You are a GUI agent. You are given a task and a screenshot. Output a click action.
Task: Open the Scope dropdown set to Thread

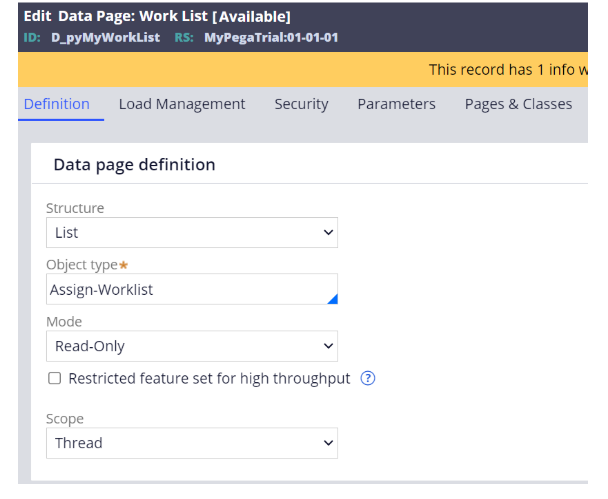tap(191, 443)
